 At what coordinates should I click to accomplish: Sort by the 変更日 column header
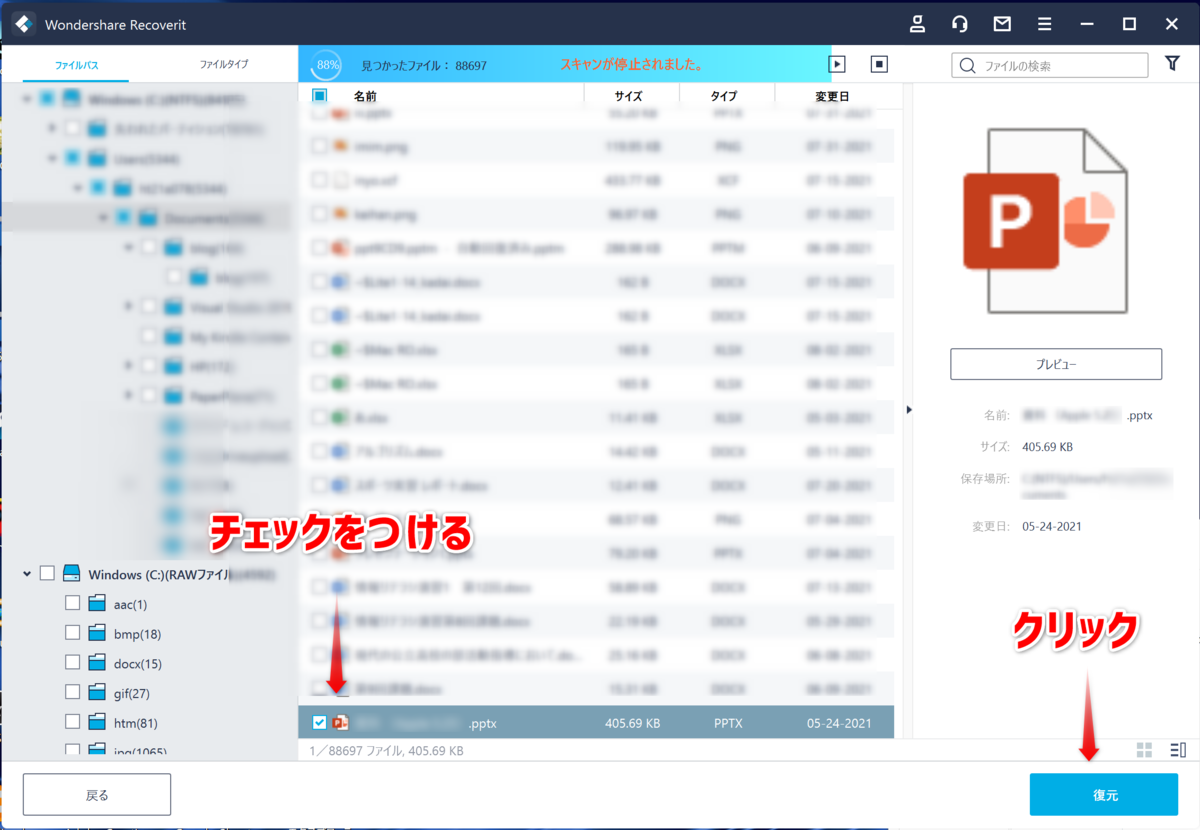[832, 96]
